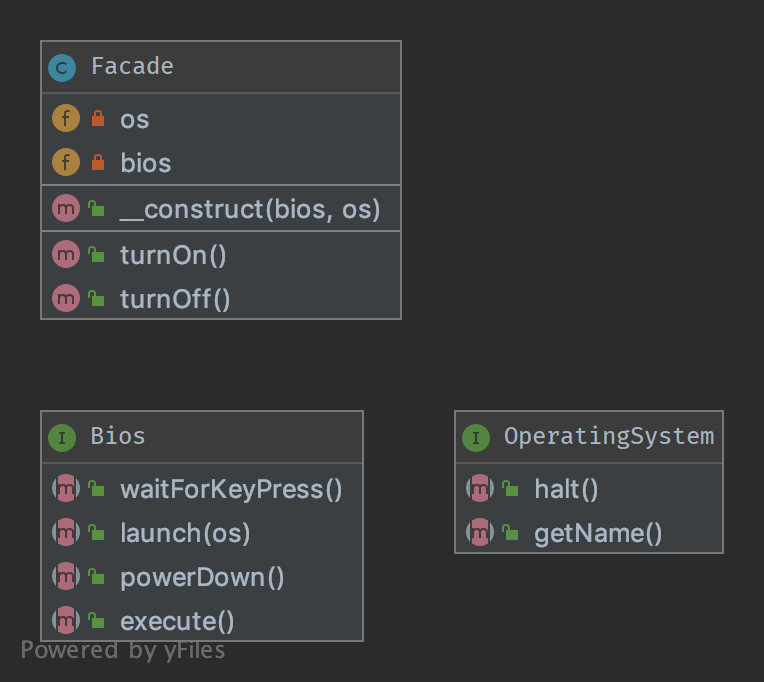Click the private lock icon on os field
Screen dimensions: 764x682
pyautogui.click(x=97, y=119)
